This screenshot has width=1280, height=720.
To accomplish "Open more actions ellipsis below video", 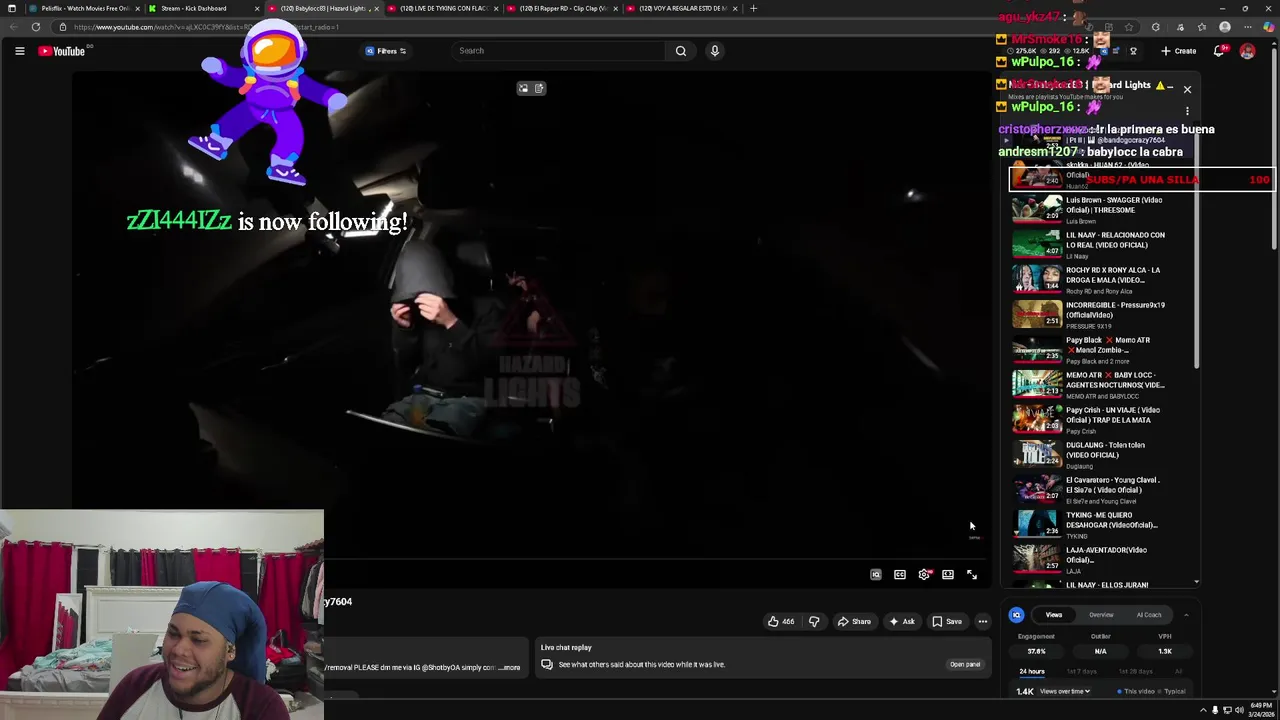I will (982, 622).
